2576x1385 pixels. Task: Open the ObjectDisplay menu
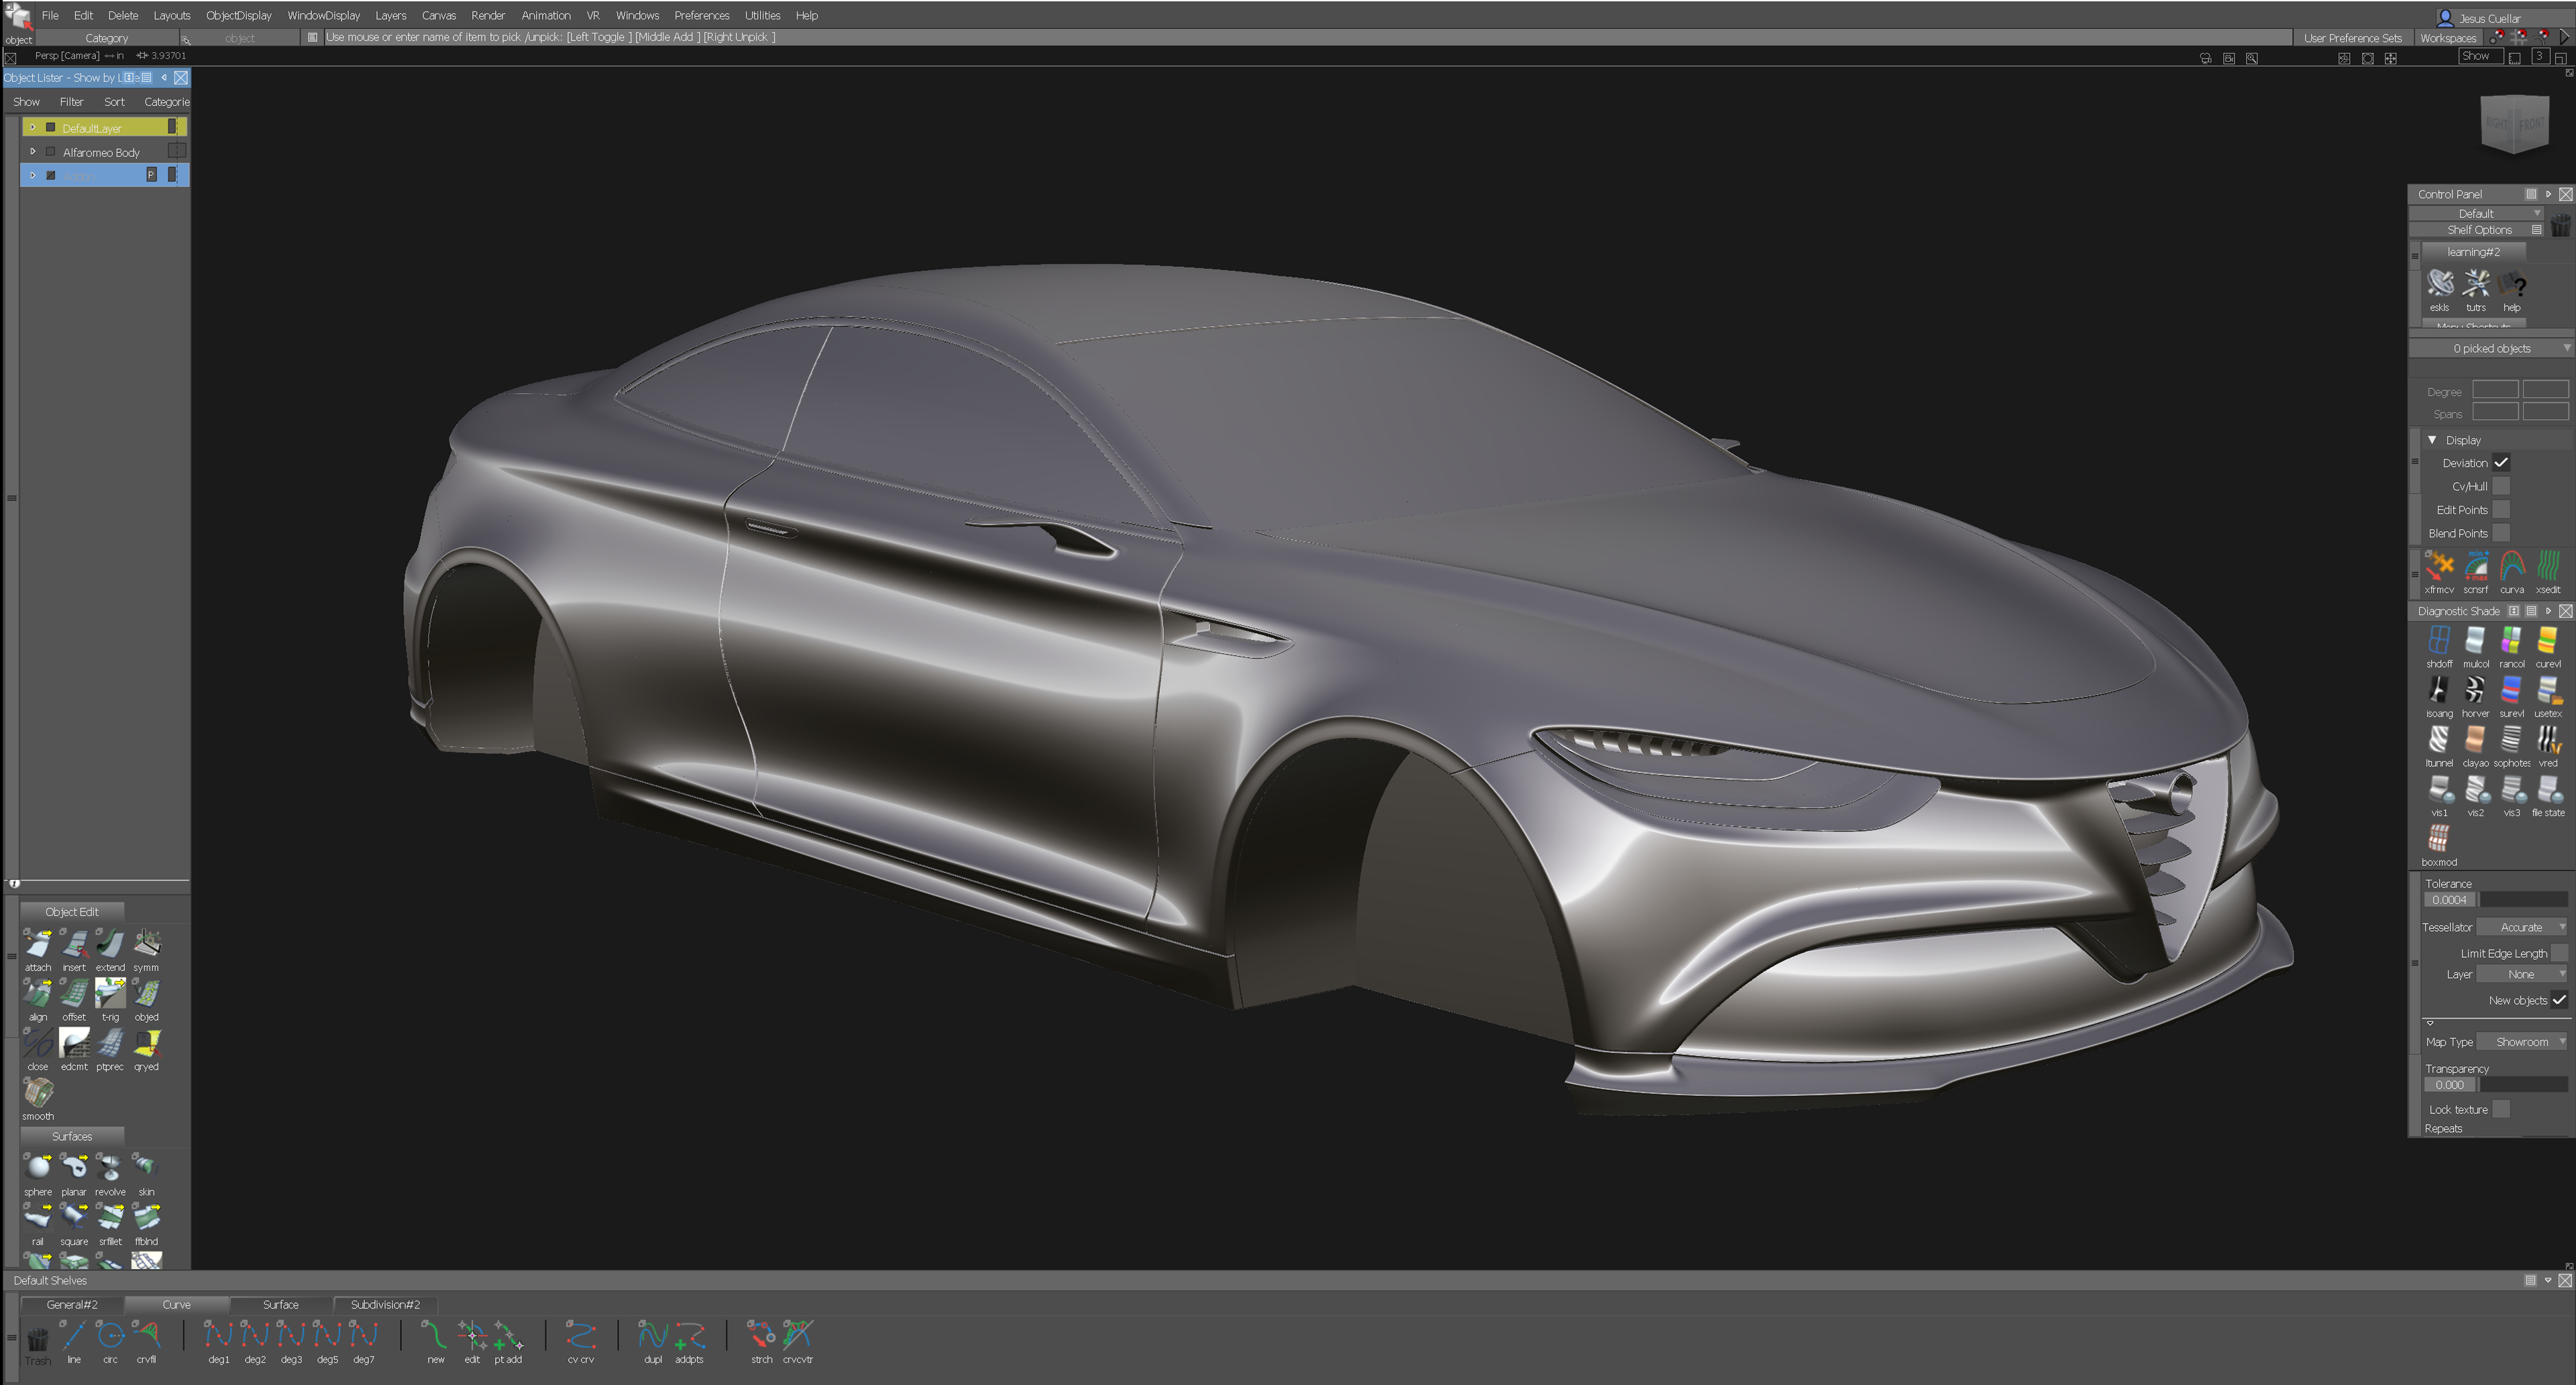point(238,15)
